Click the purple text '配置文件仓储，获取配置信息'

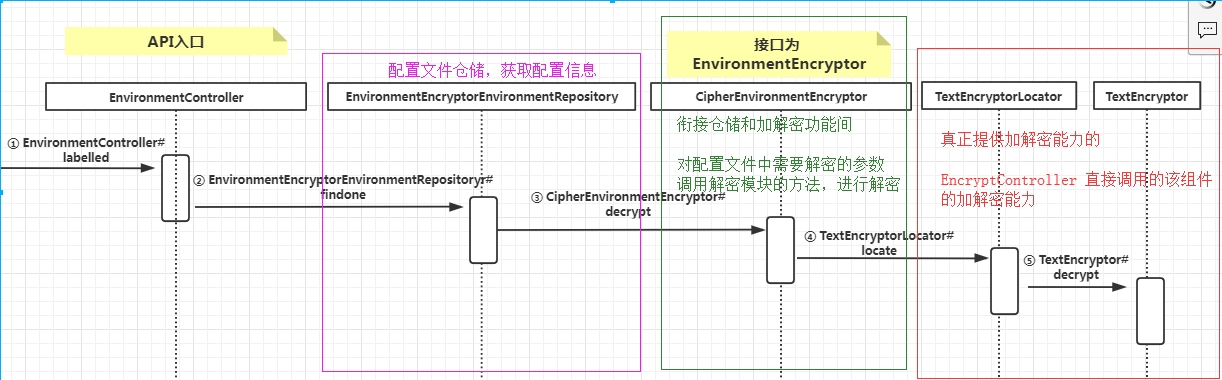click(492, 70)
